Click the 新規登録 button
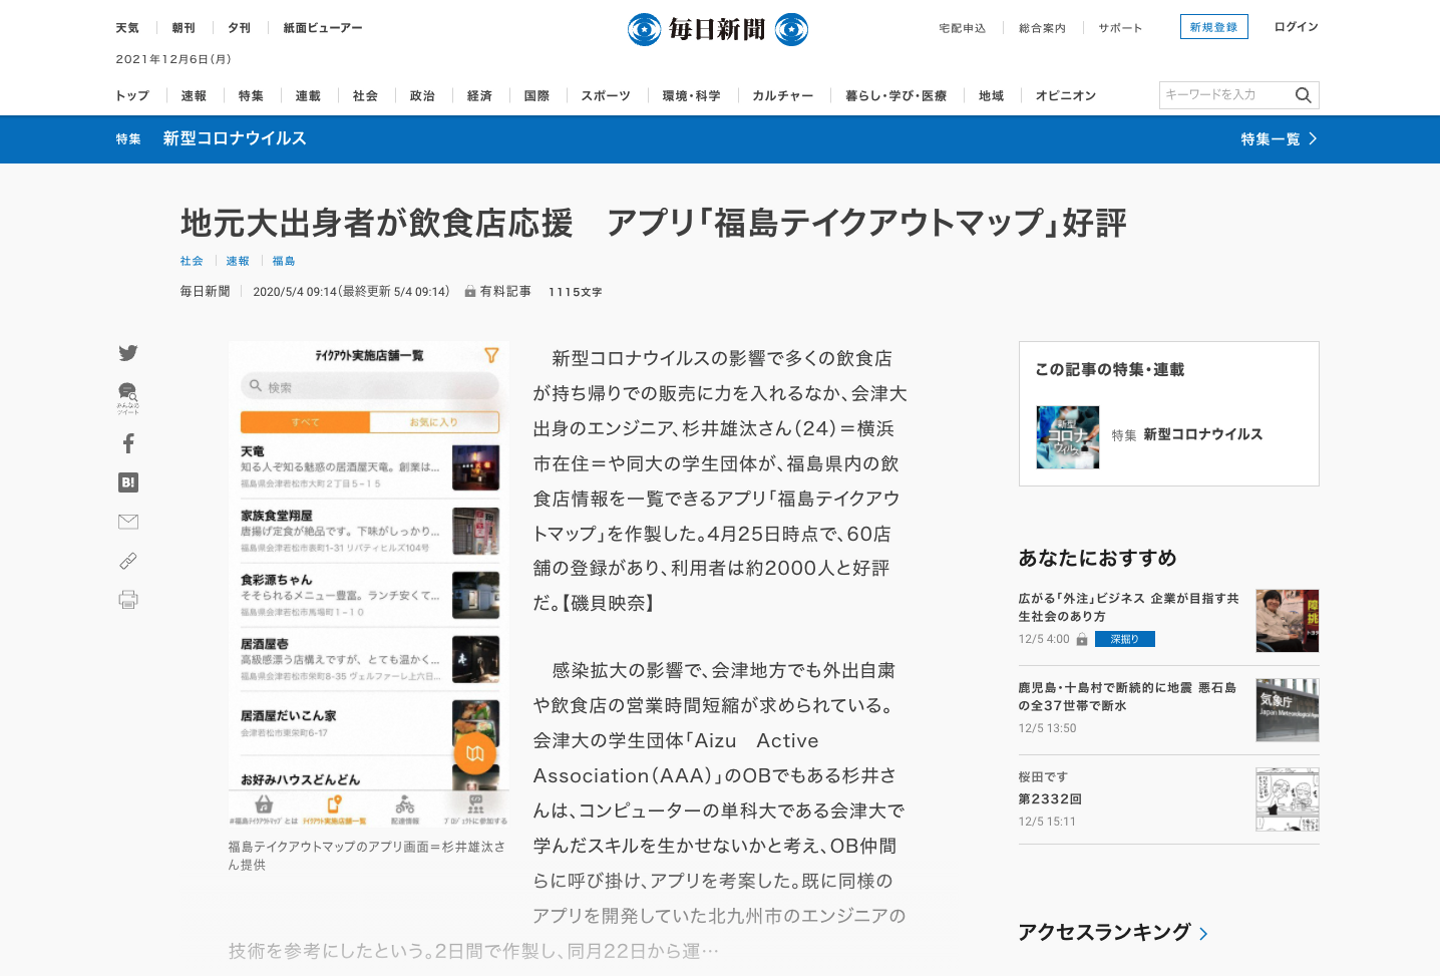Viewport: 1440px width, 976px height. [x=1214, y=27]
